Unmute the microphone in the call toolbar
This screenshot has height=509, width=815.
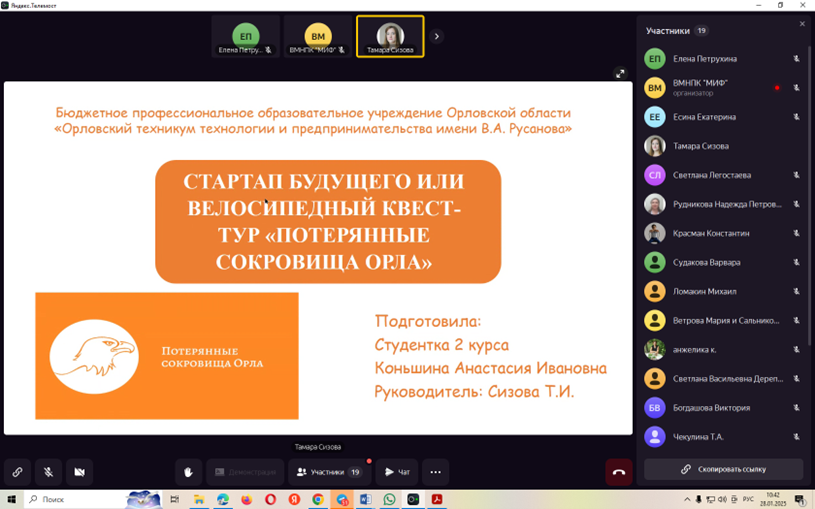coord(48,472)
